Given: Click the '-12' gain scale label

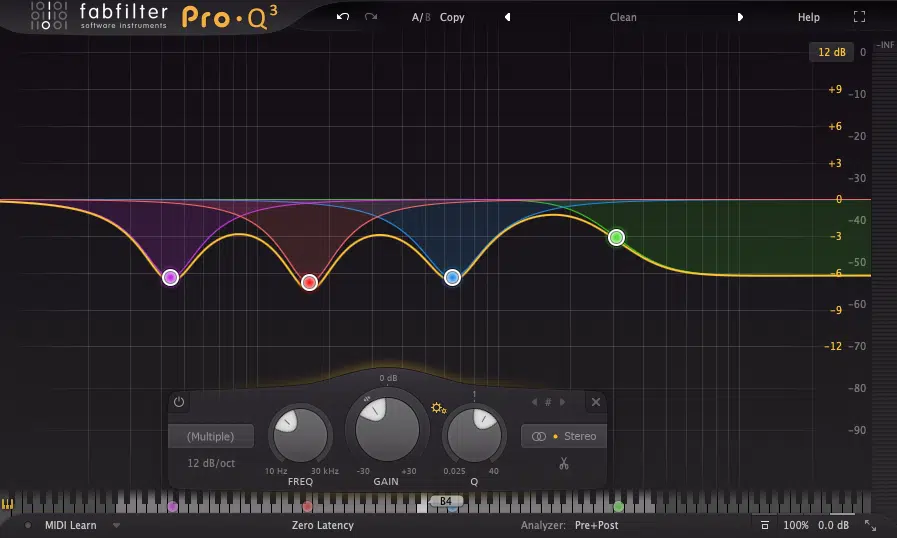Looking at the screenshot, I should [x=832, y=346].
